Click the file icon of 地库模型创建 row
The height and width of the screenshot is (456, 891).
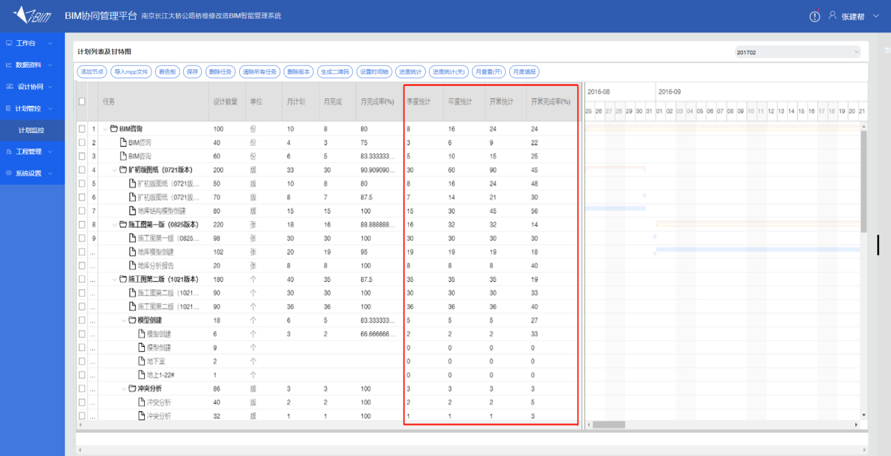tap(132, 252)
